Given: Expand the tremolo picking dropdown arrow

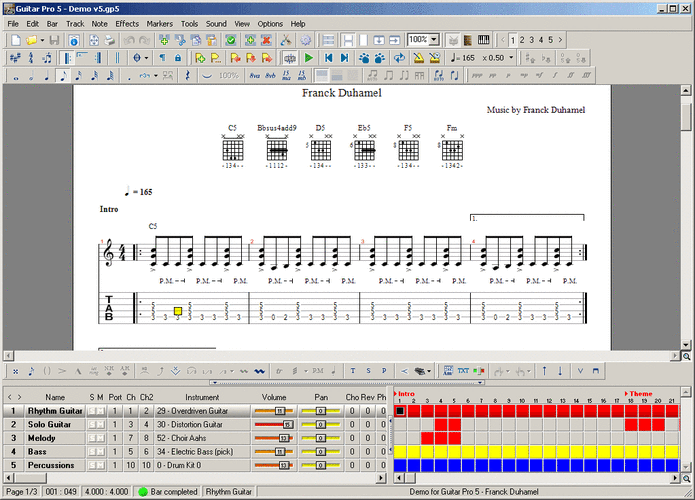Looking at the screenshot, I should point(305,371).
